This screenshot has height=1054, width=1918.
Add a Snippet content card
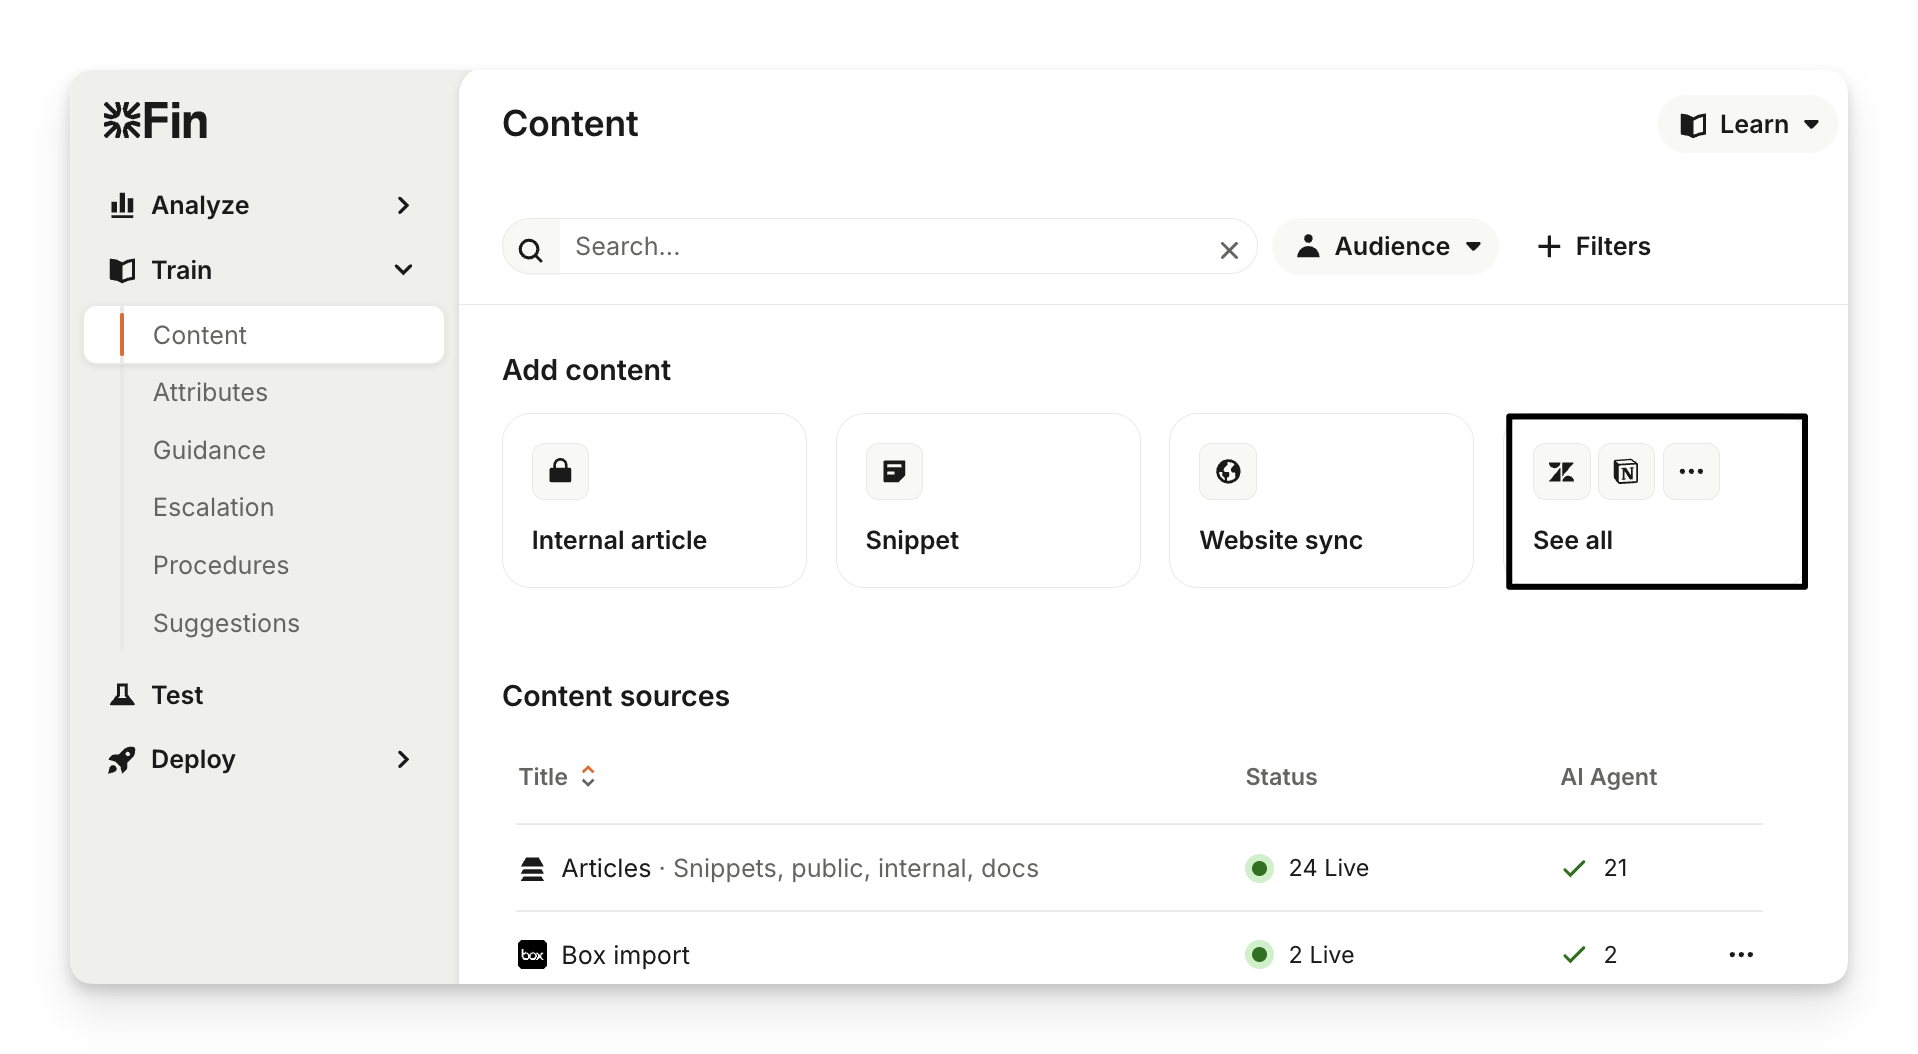987,501
